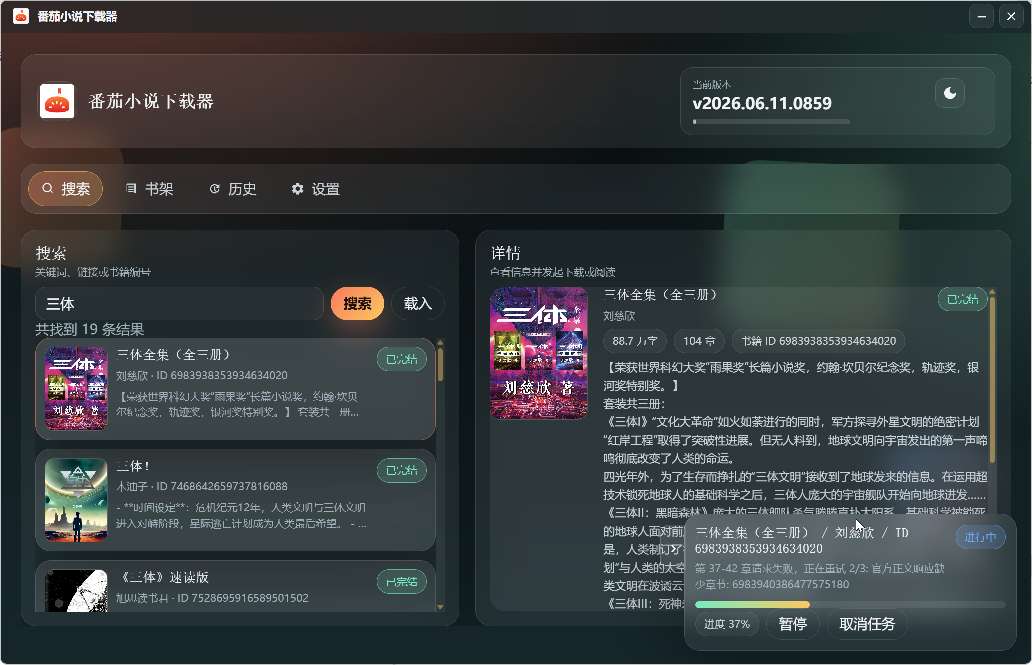This screenshot has height=665, width=1032.
Task: Click the tomato app logo in header
Action: coord(57,101)
